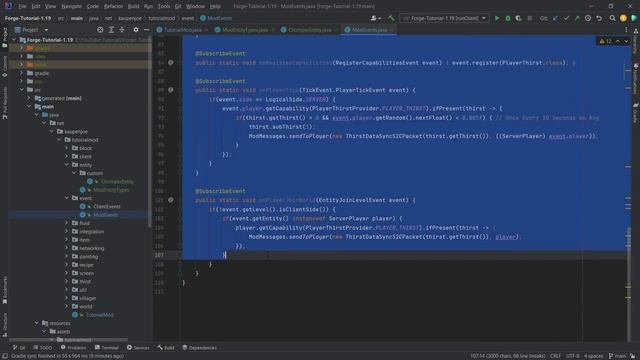This screenshot has height=360, width=640.
Task: Expand the gradle folder in tree
Action: [x=22, y=73]
